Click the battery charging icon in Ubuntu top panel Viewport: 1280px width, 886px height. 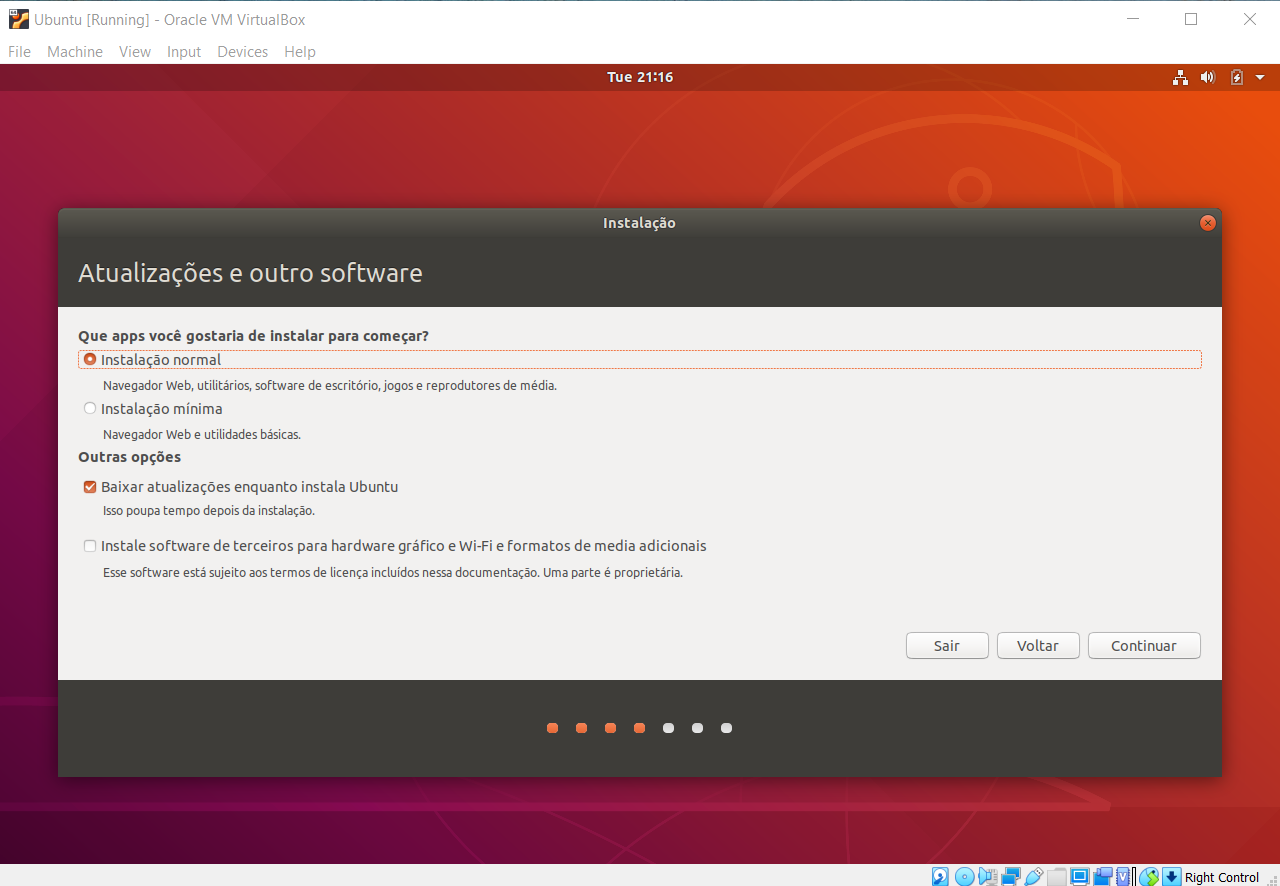coord(1236,77)
